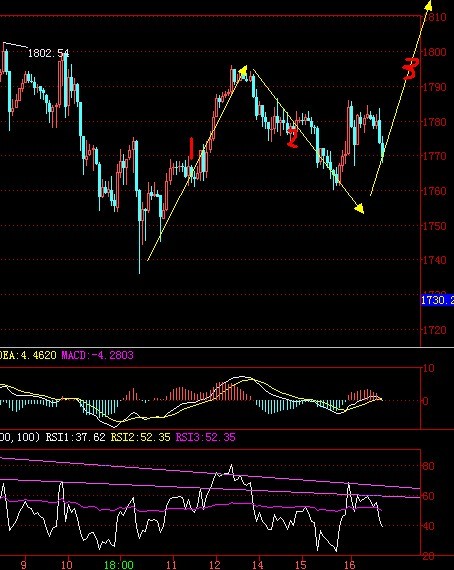Click the 1780 price axis label
454x570 pixels.
pos(435,122)
